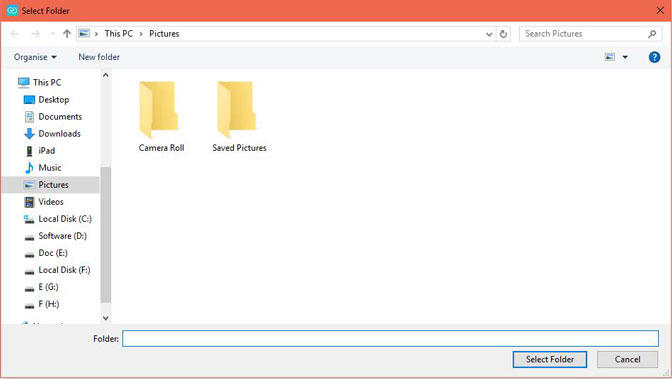This screenshot has height=379, width=672.
Task: Click the sidebar scrollbar thumb
Action: click(x=105, y=235)
